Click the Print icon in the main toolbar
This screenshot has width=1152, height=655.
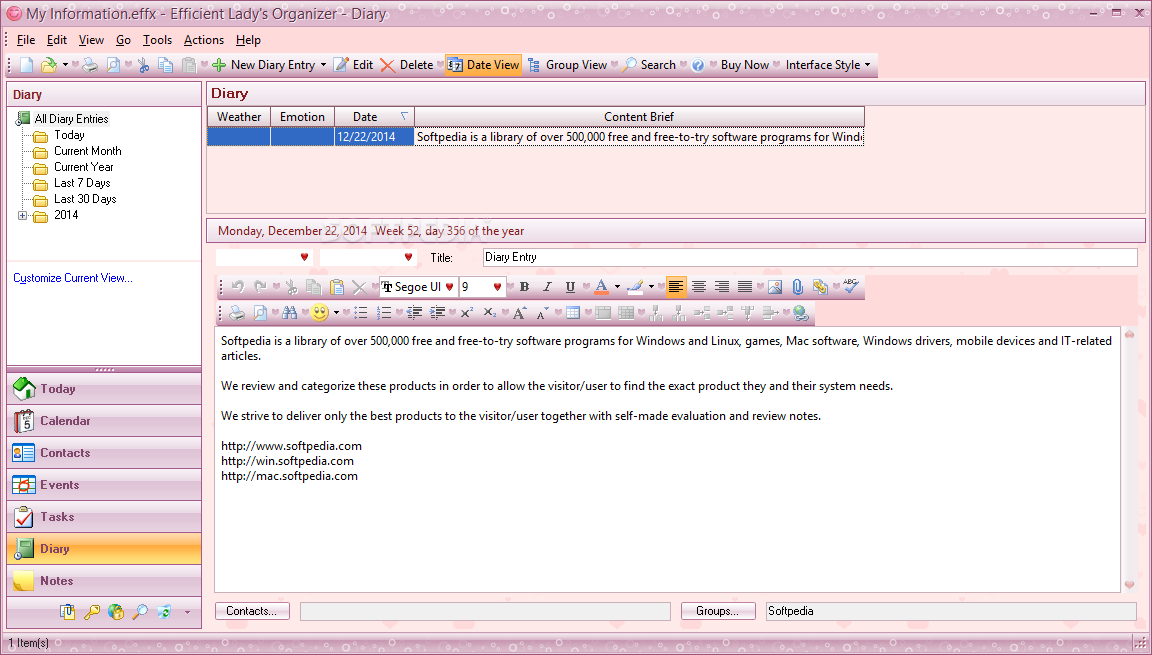(x=90, y=65)
